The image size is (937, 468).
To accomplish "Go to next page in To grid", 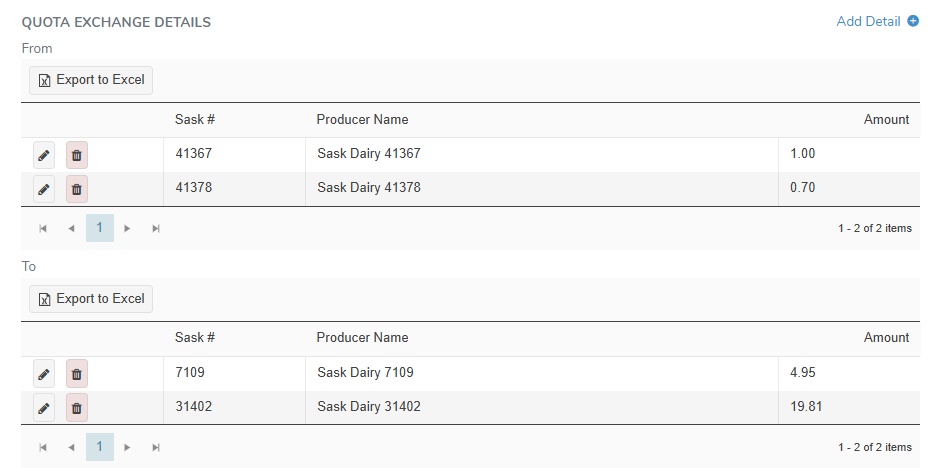I will [127, 447].
